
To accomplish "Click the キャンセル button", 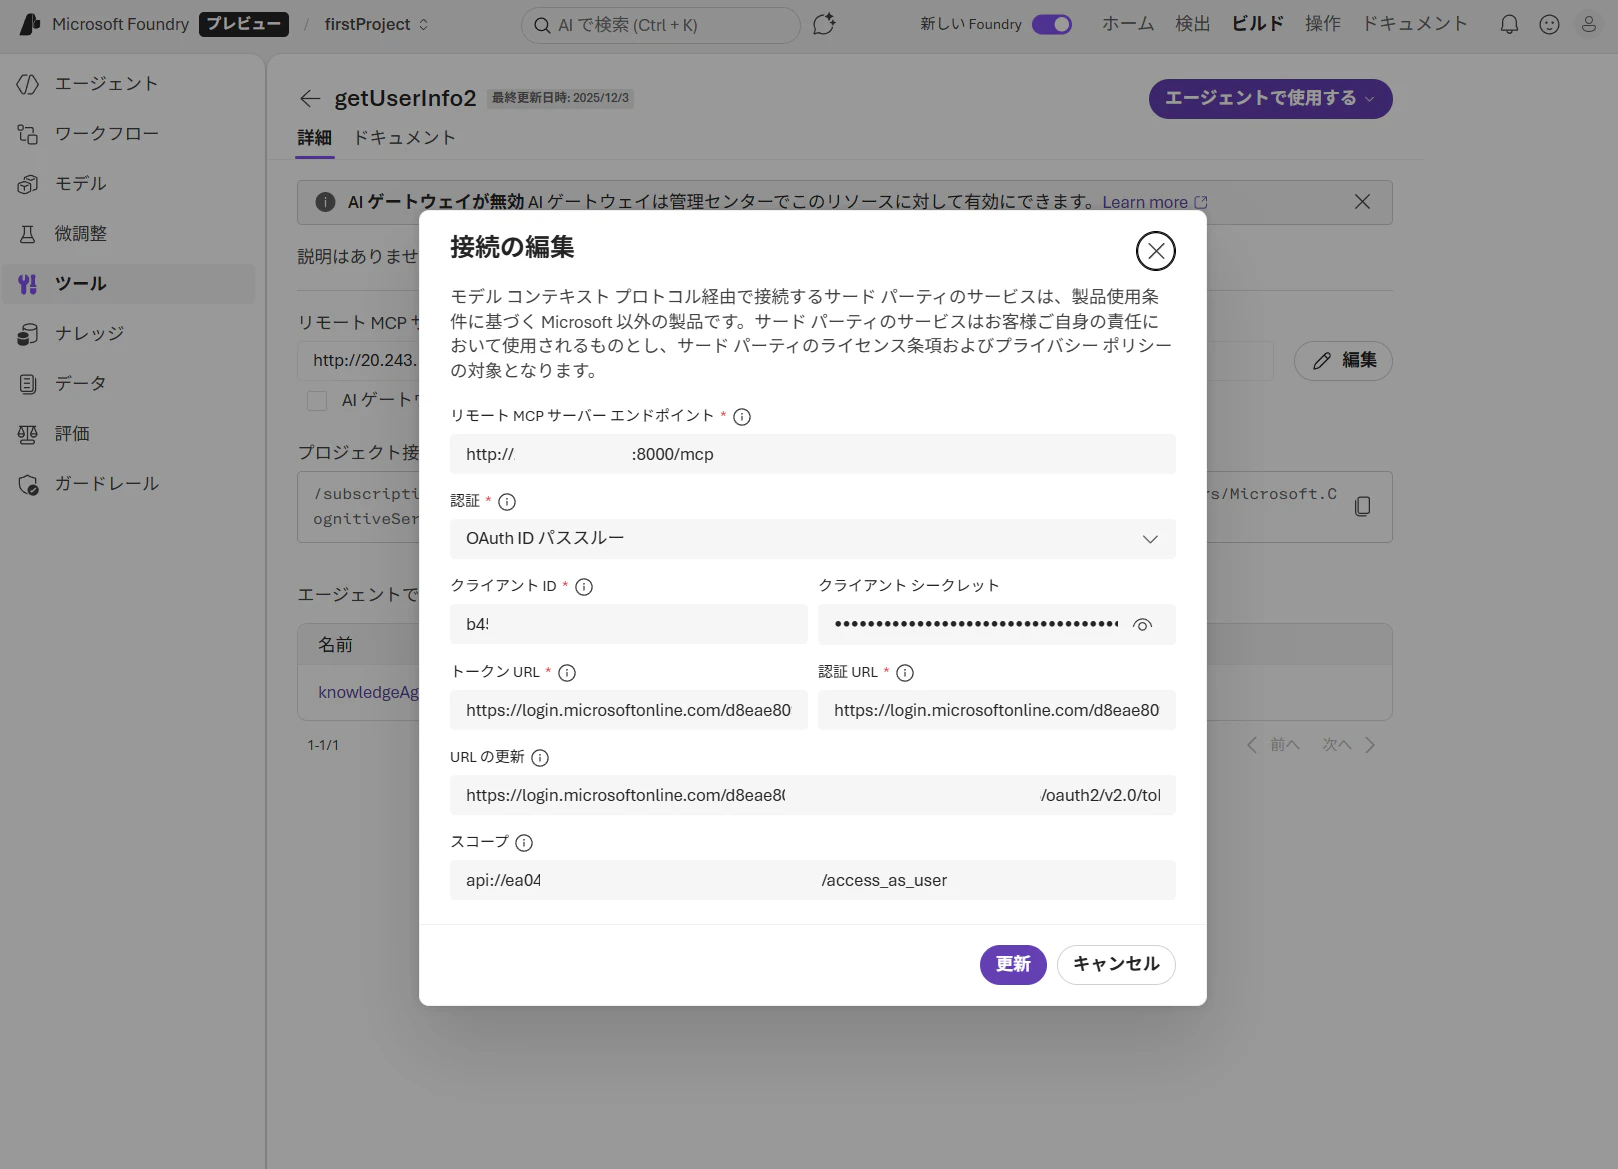I will tap(1116, 965).
